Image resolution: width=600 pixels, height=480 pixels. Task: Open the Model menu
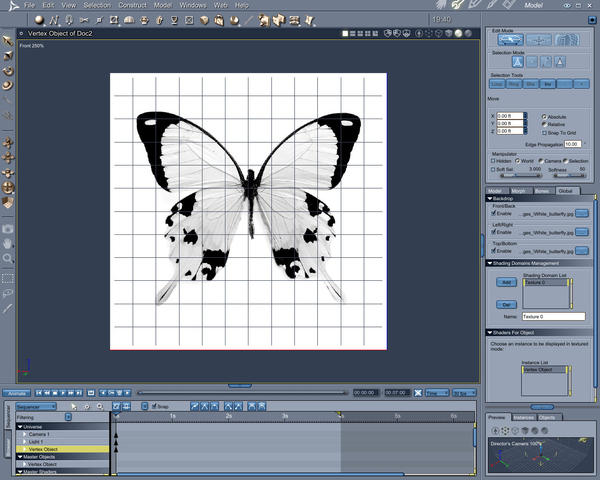coord(163,5)
